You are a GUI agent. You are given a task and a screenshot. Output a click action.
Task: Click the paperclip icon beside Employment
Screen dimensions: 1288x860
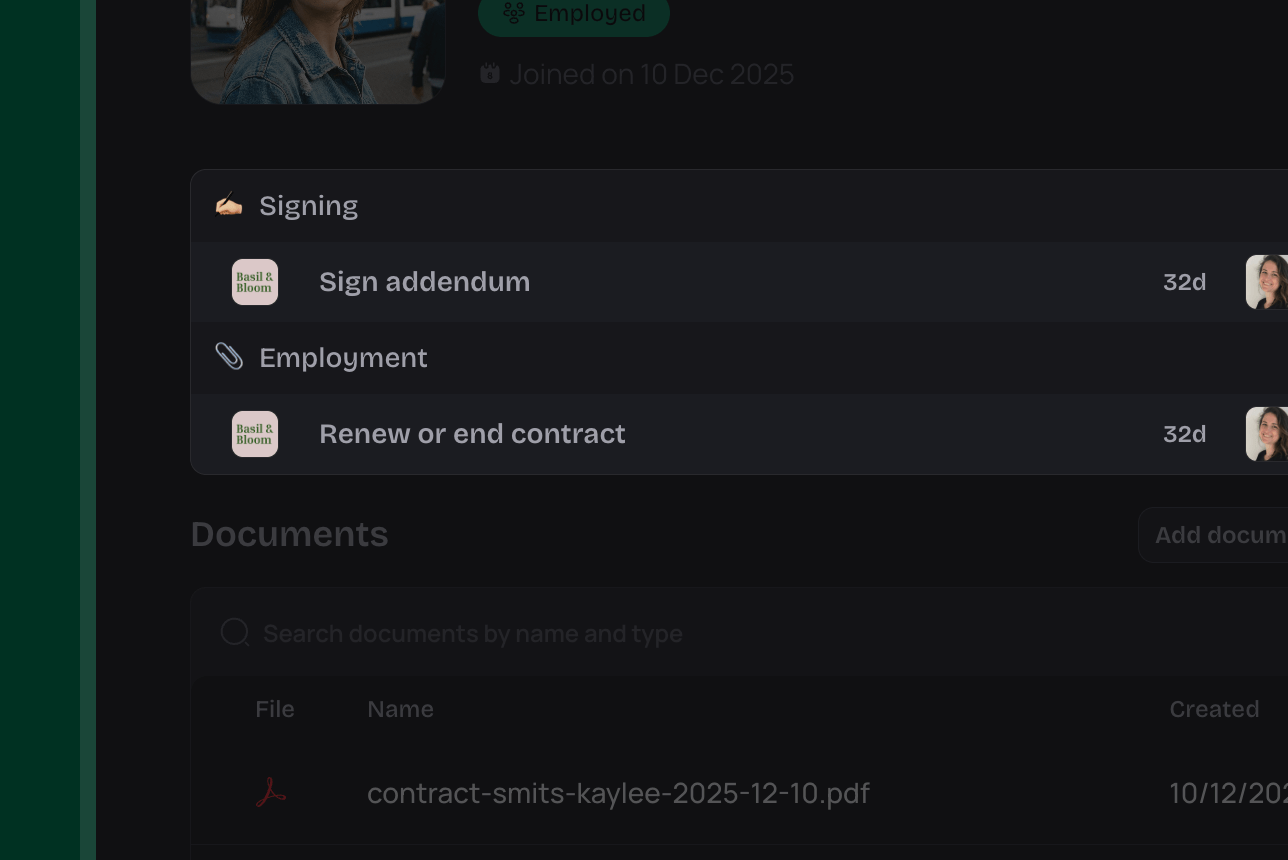click(229, 357)
